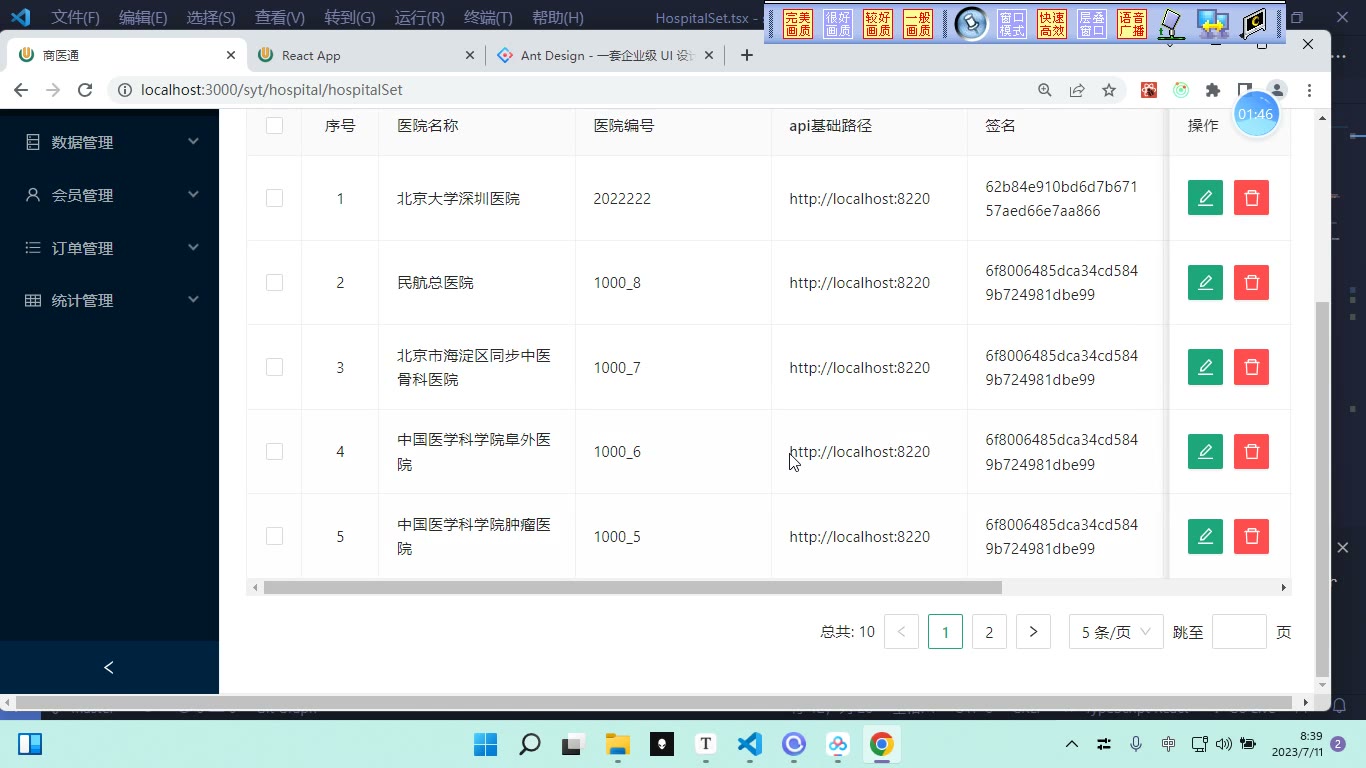The height and width of the screenshot is (768, 1366).
Task: Share this page via address bar icon
Action: click(x=1077, y=90)
